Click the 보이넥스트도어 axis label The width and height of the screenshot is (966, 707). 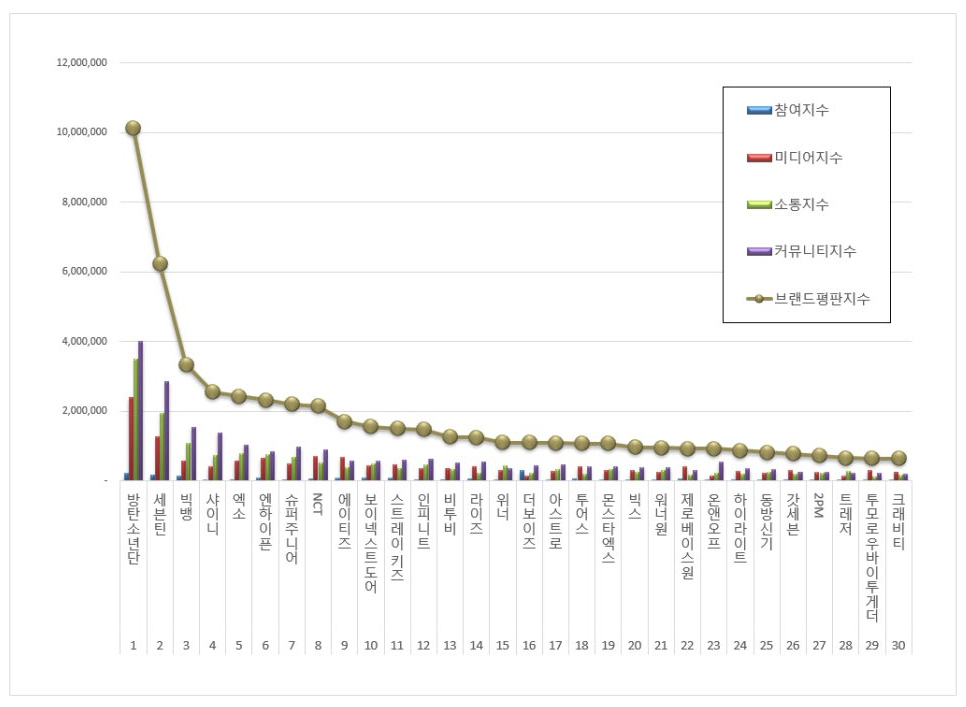tap(371, 543)
